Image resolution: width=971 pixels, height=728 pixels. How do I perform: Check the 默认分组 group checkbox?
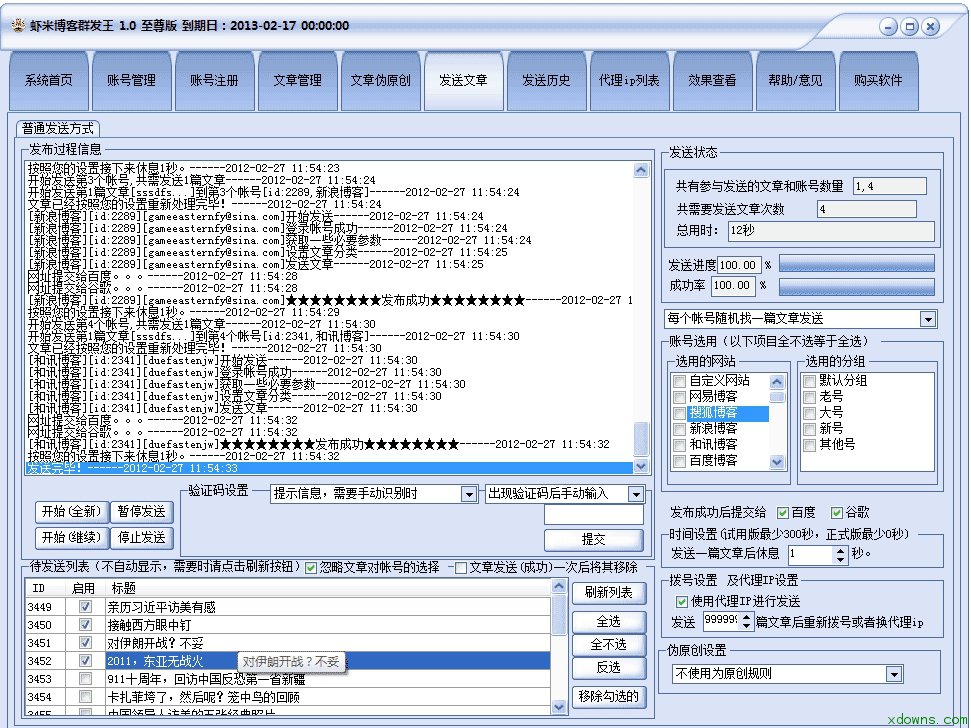pos(809,381)
